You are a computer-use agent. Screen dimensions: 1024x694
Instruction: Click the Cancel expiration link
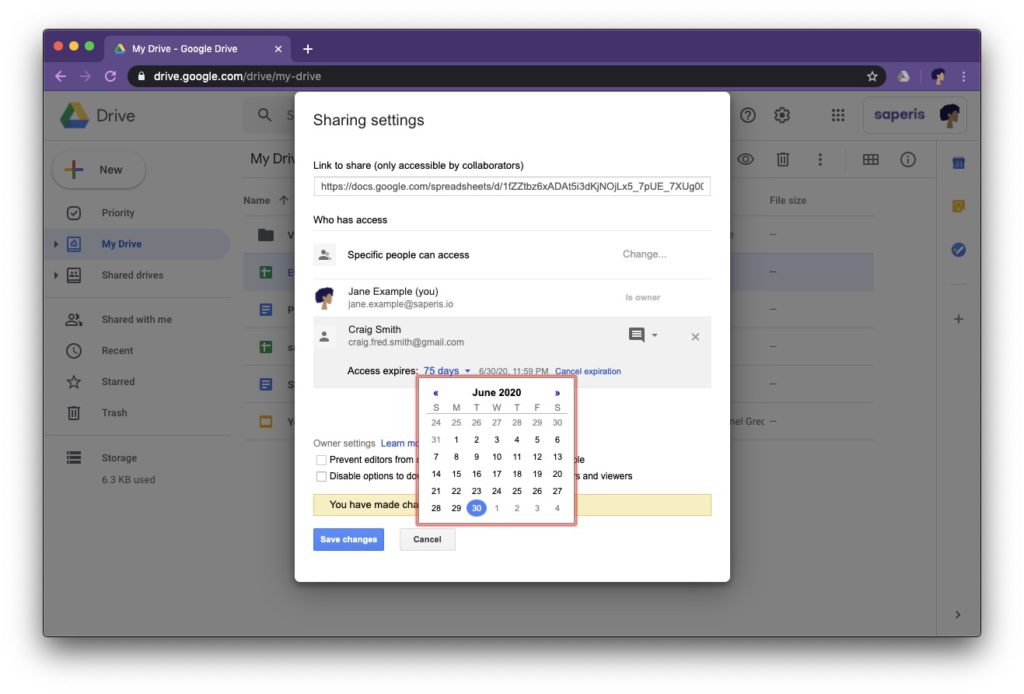(x=586, y=369)
